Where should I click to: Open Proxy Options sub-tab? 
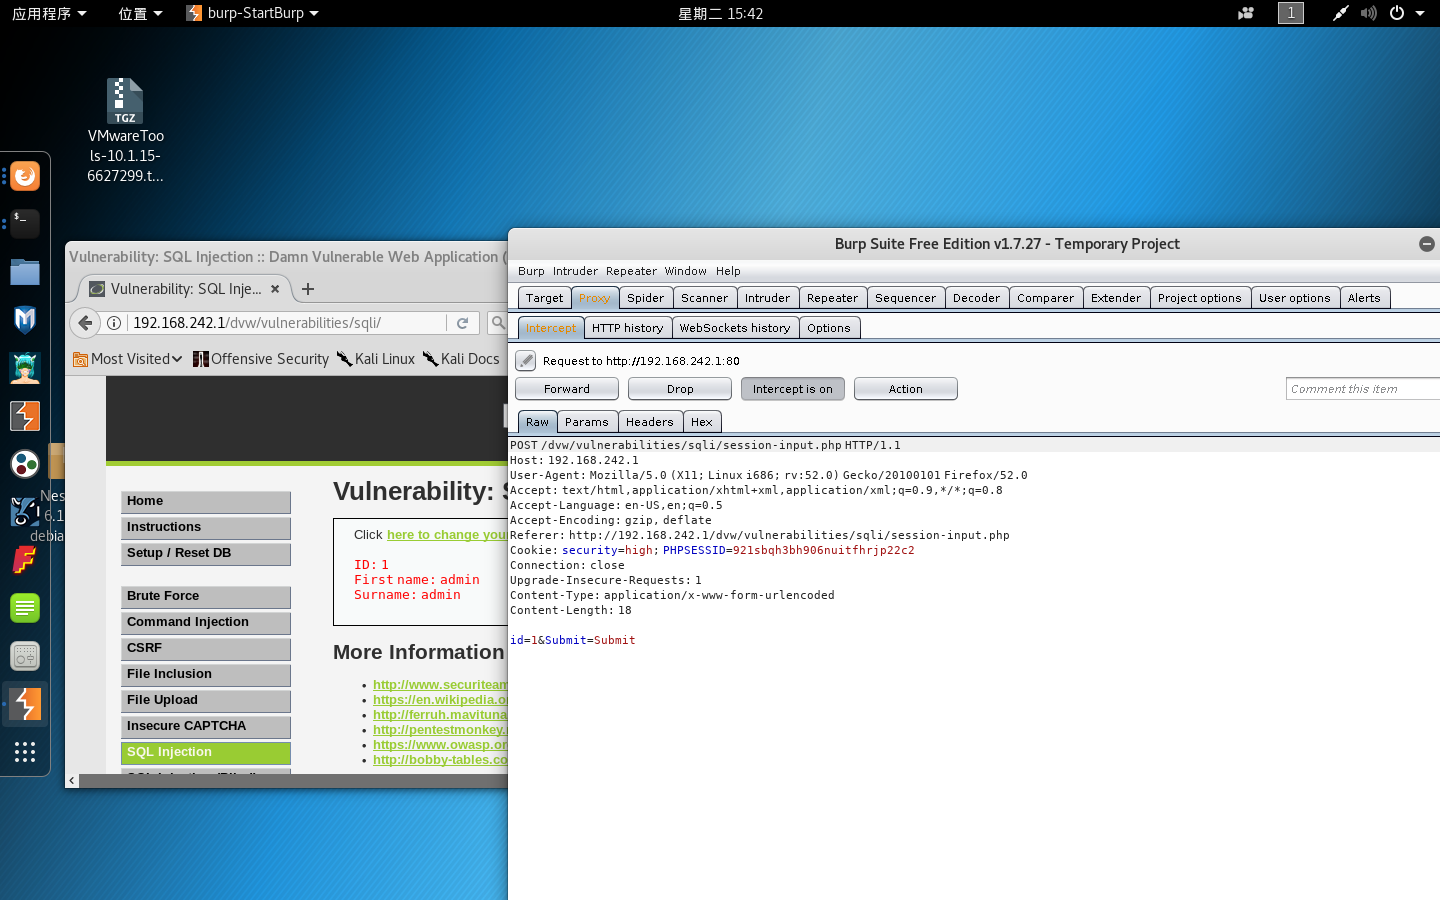[x=829, y=328]
